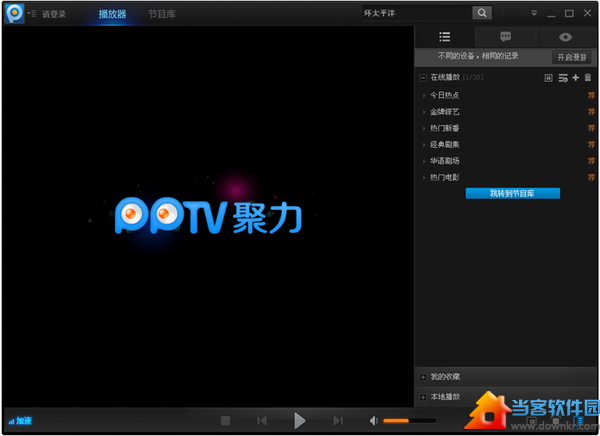Click the 荐 badge beside 金牌综艺
Screen dimensions: 600x436
[592, 112]
